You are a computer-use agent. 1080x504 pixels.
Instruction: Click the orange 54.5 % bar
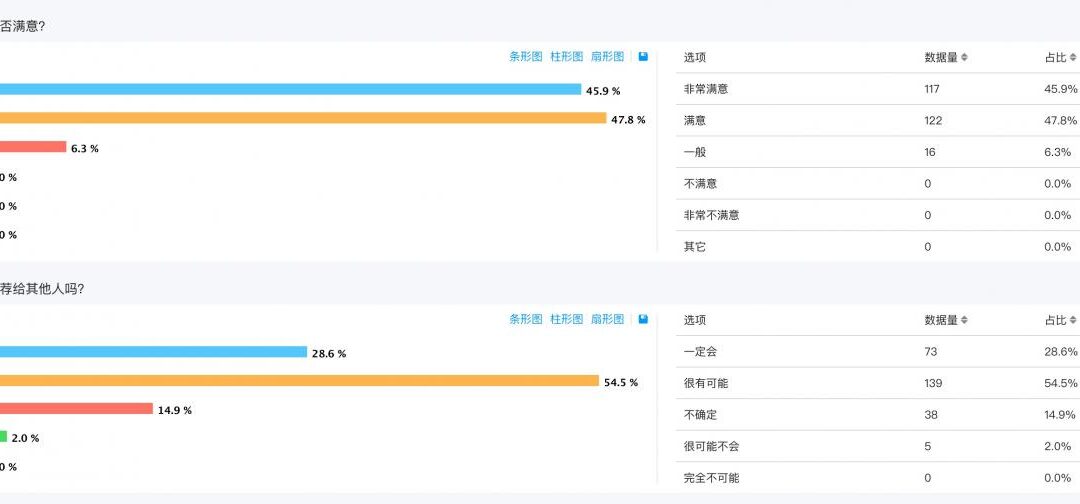click(300, 381)
